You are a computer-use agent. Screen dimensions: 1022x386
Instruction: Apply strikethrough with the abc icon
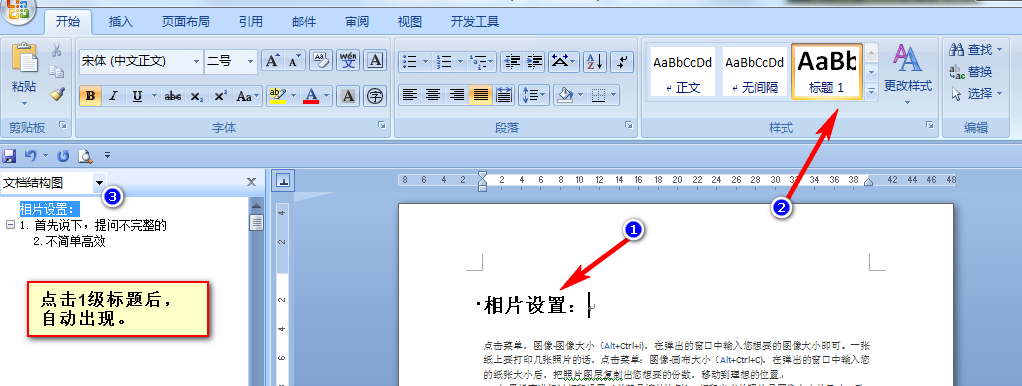click(x=173, y=96)
